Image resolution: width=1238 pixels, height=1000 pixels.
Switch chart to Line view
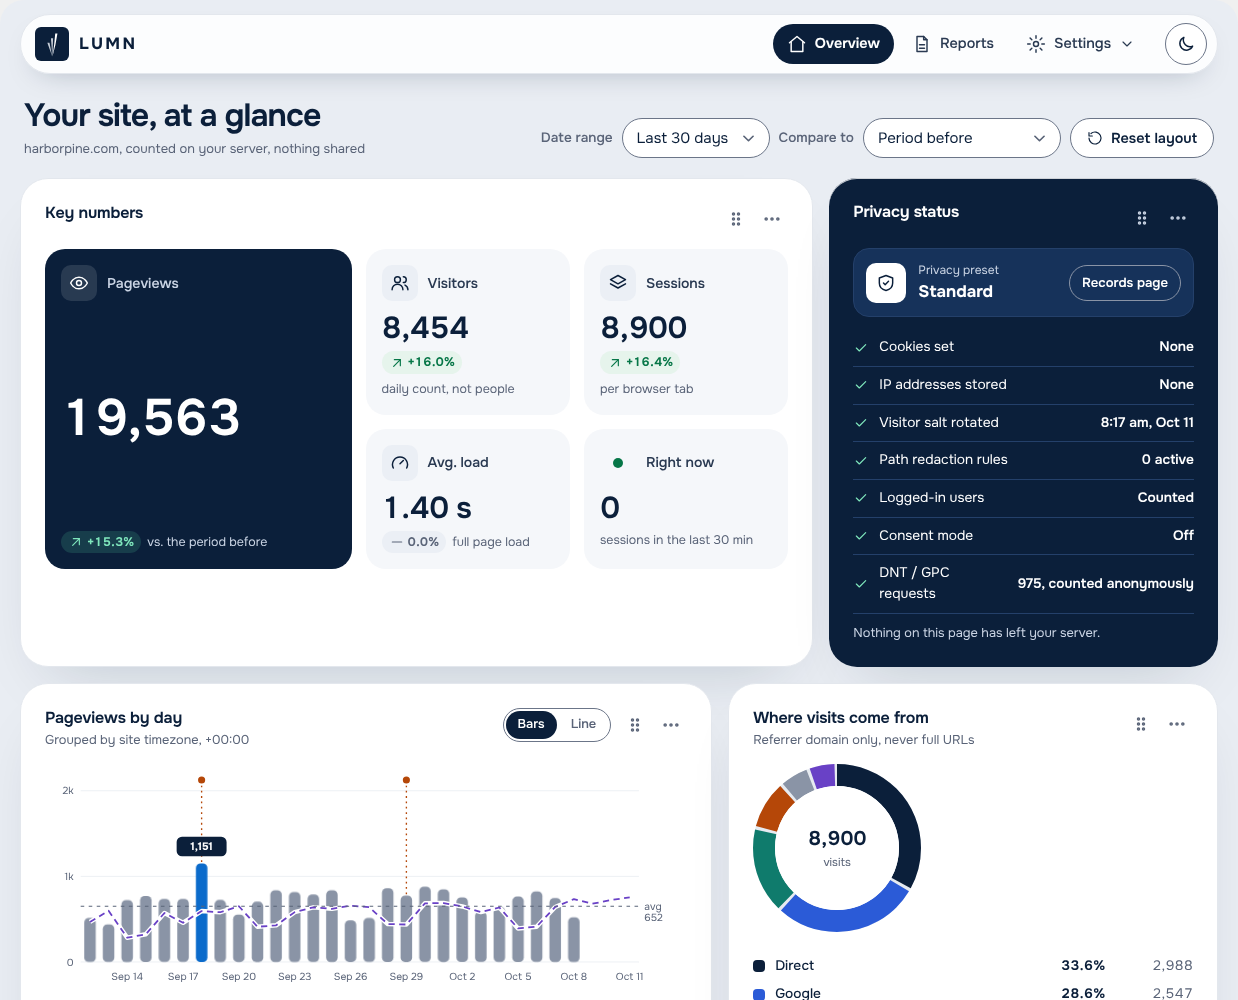point(583,724)
